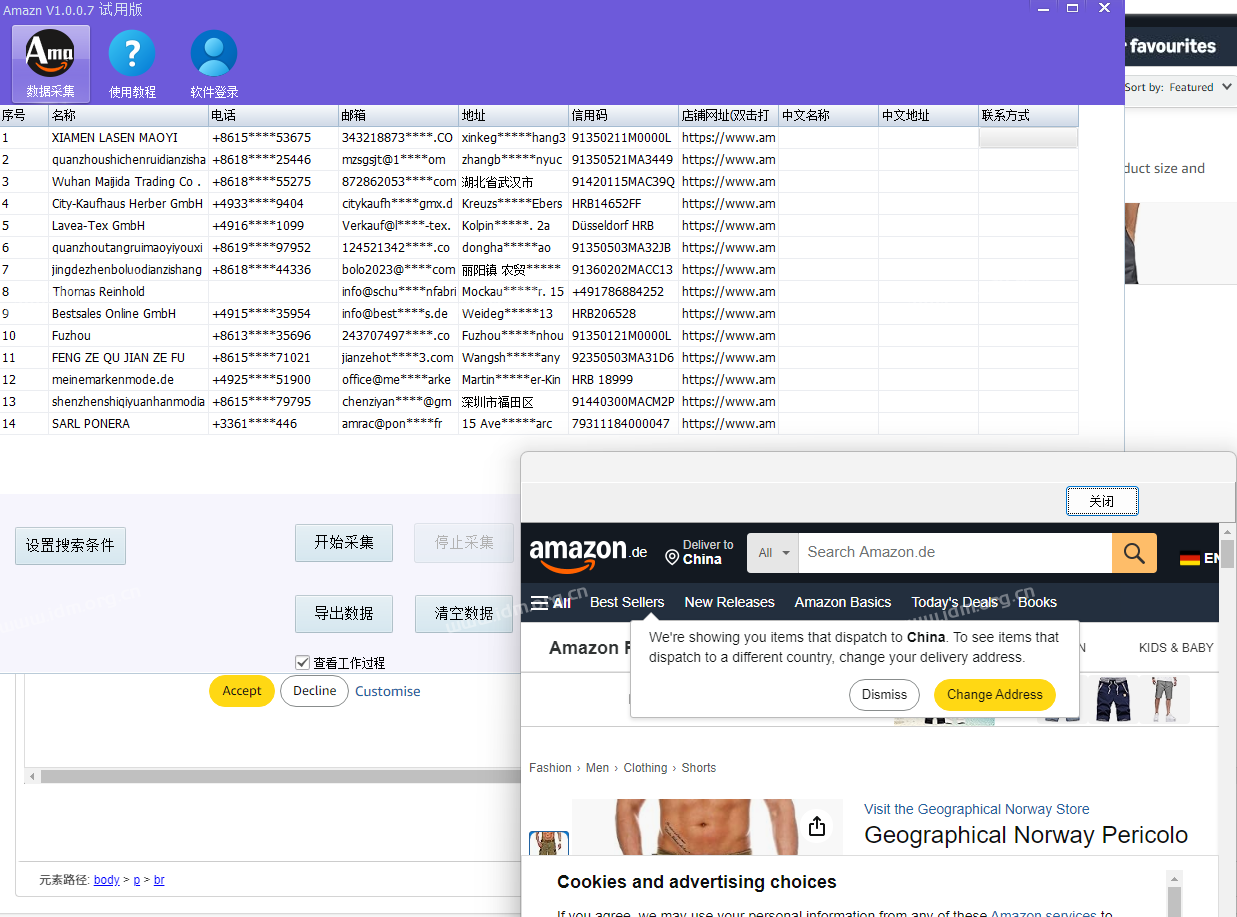
Task: Click the grey shorts thumbnail in banner
Action: point(1163,698)
